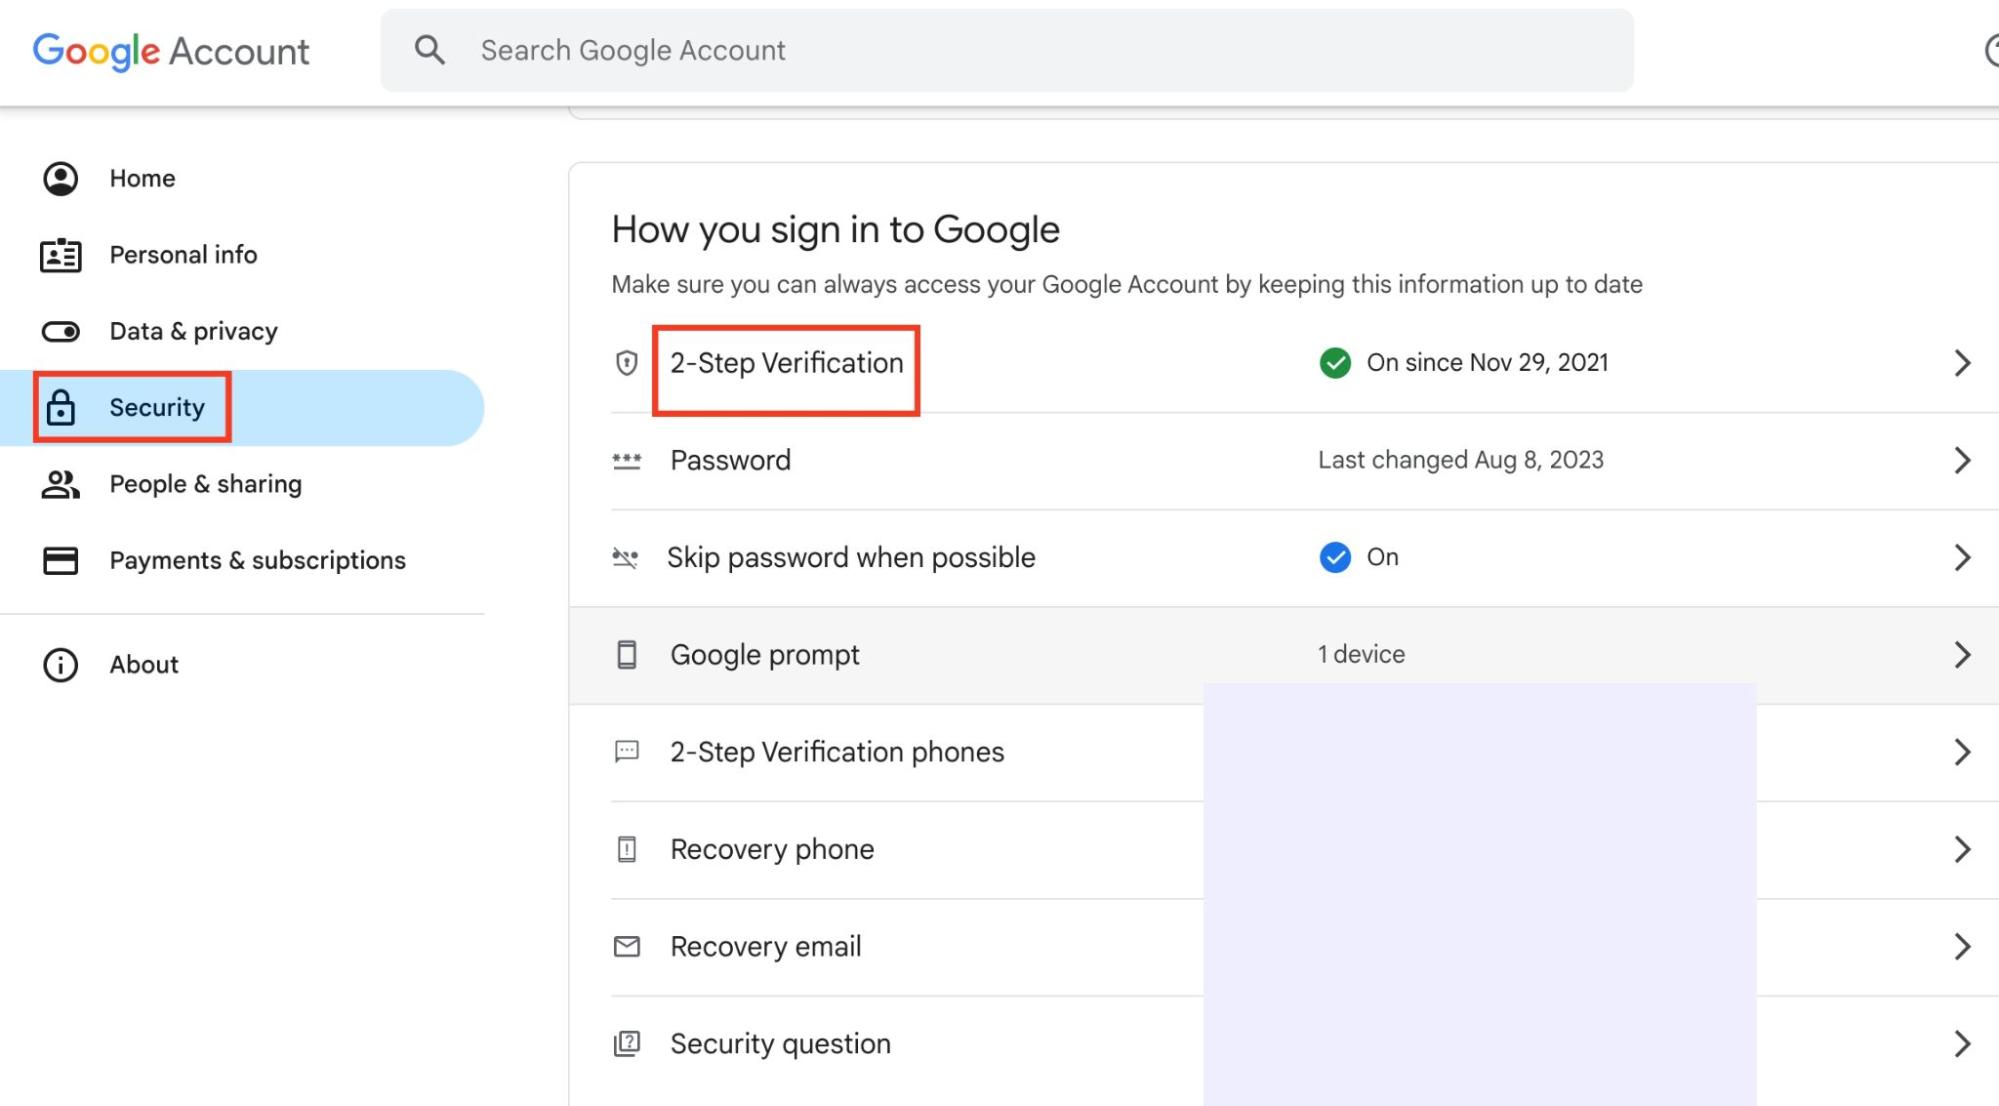
Task: Focus the Search Google Account field
Action: coord(1006,50)
